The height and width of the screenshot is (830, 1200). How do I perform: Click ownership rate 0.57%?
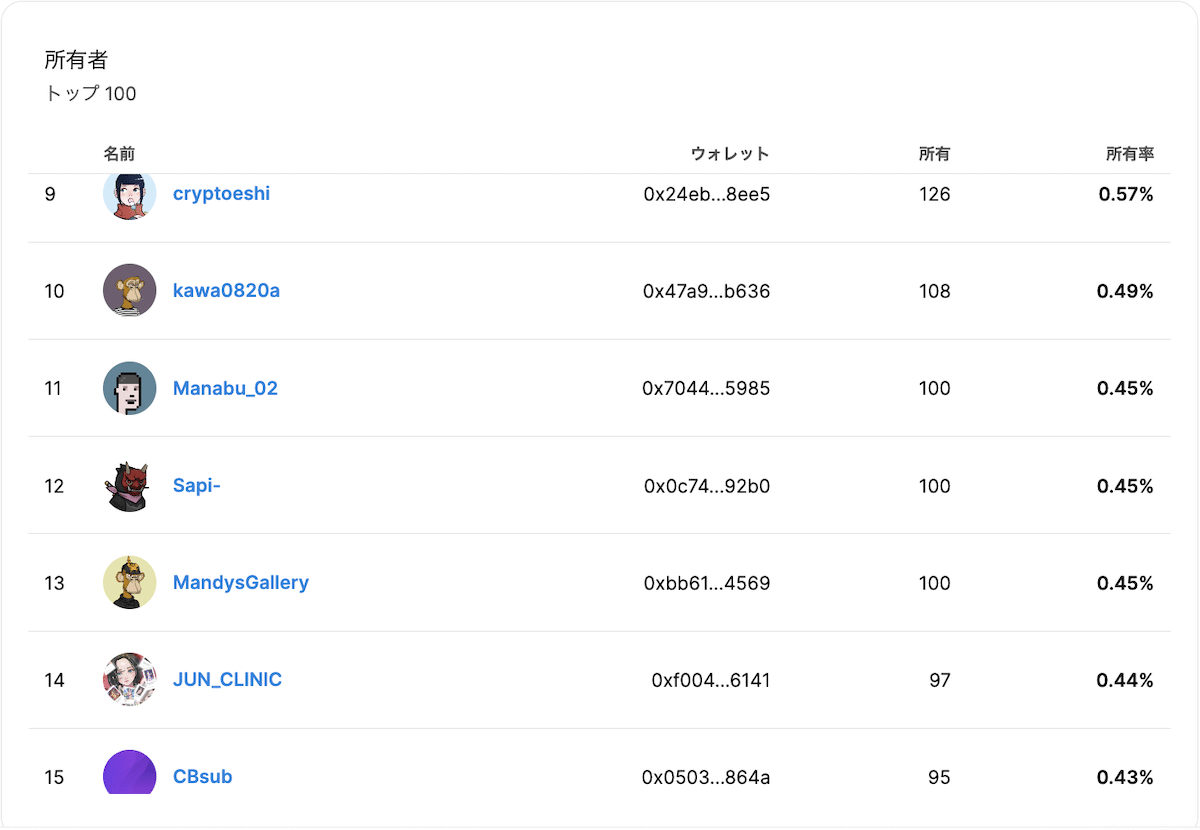(1126, 194)
